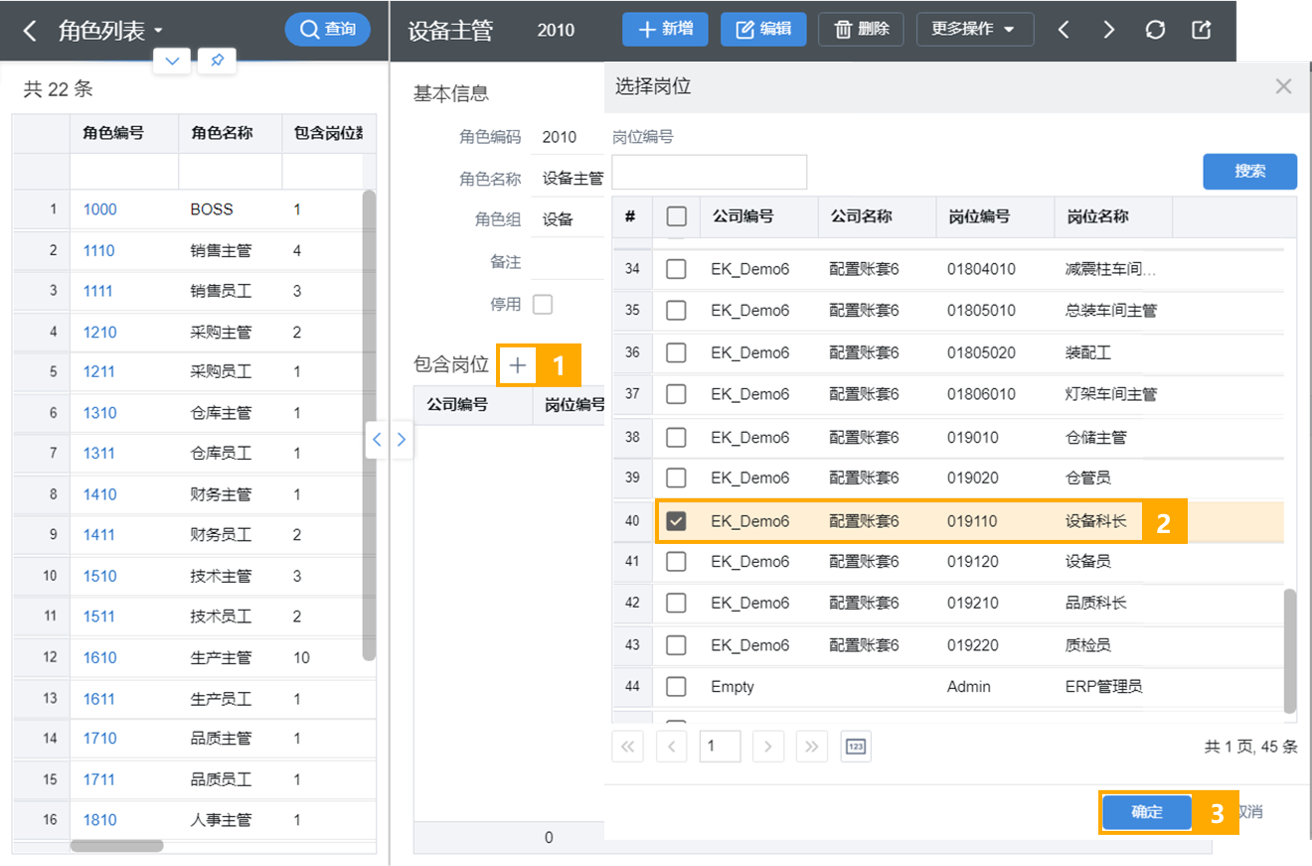Click the 搜索 button

1250,172
